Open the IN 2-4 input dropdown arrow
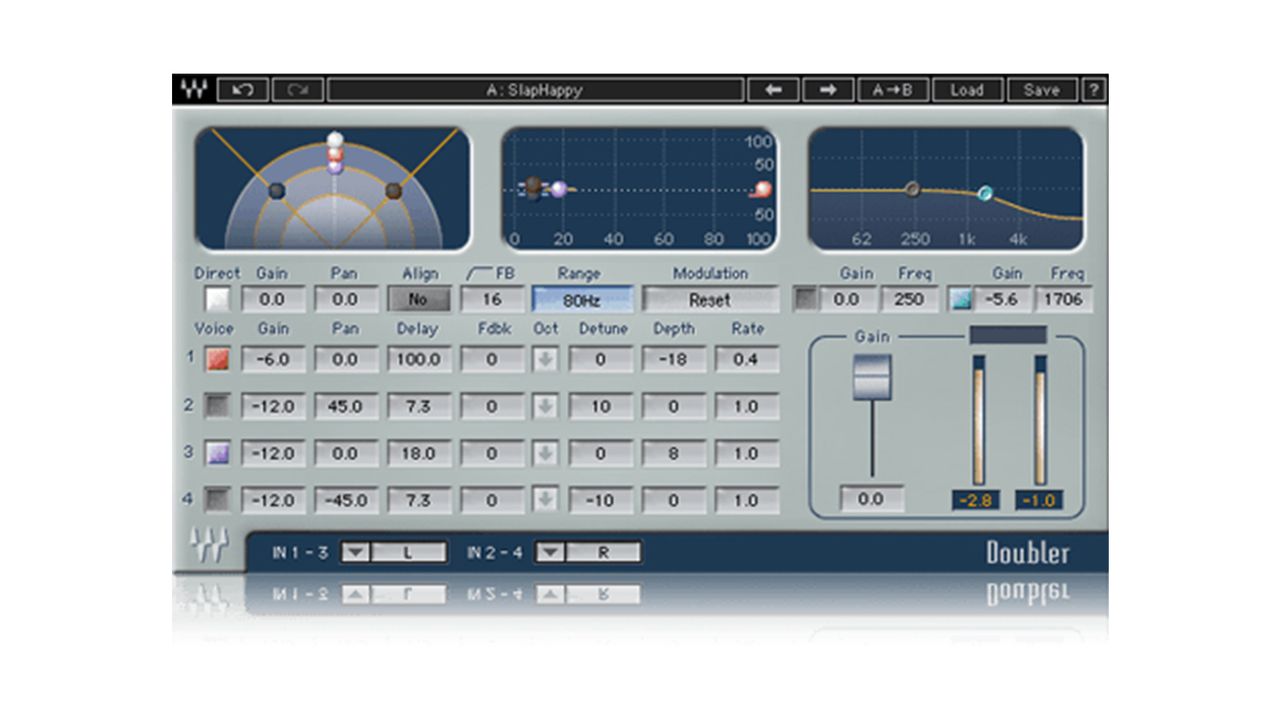Viewport: 1280px width, 720px height. 550,552
